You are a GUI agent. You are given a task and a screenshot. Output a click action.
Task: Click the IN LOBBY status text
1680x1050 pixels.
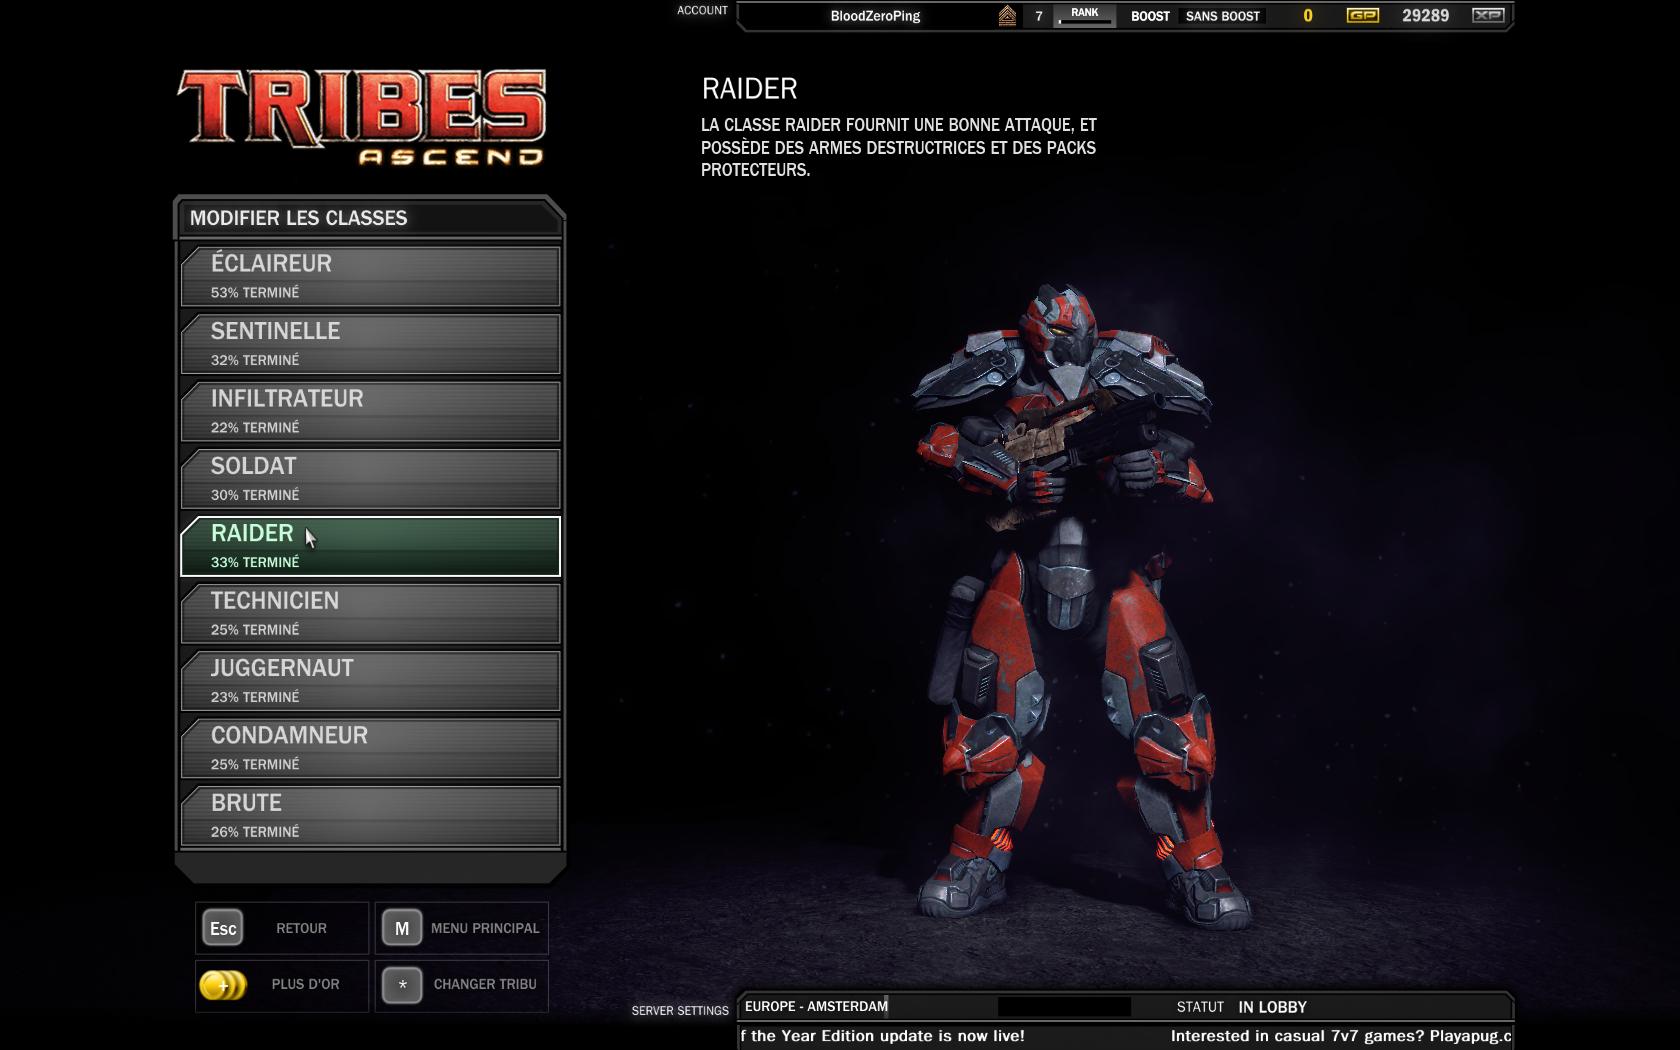click(1272, 1007)
